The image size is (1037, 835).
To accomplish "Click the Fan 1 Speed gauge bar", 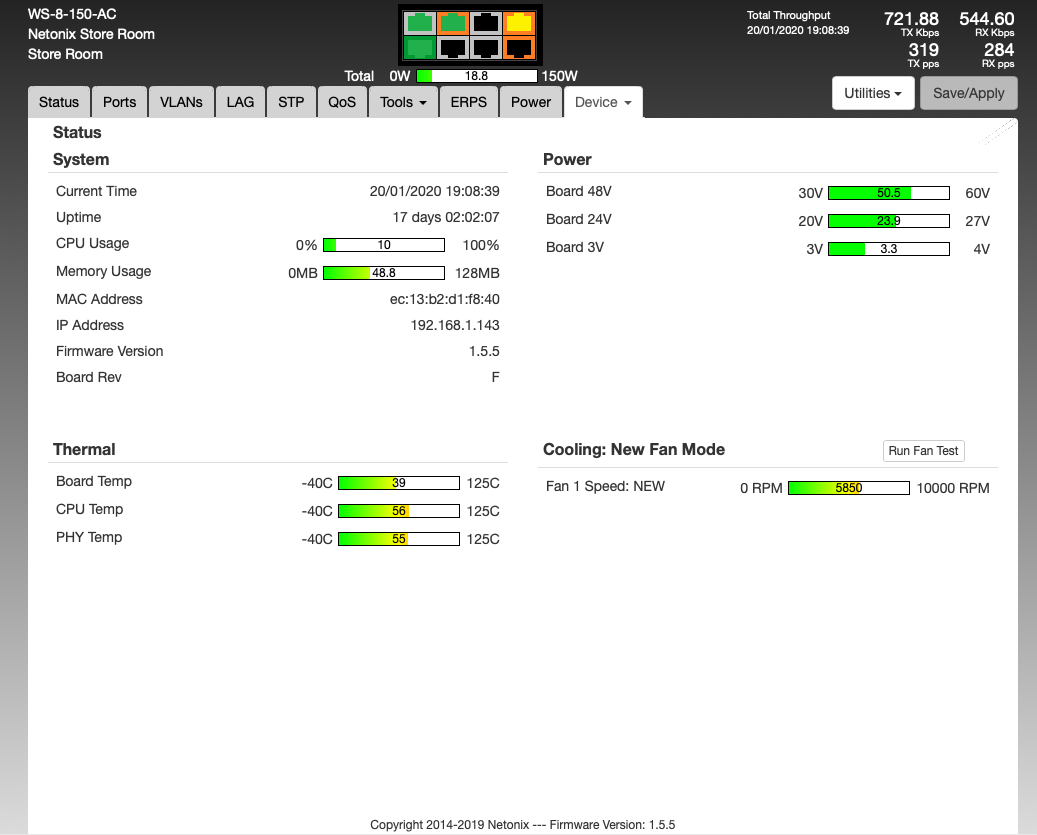I will (x=848, y=488).
